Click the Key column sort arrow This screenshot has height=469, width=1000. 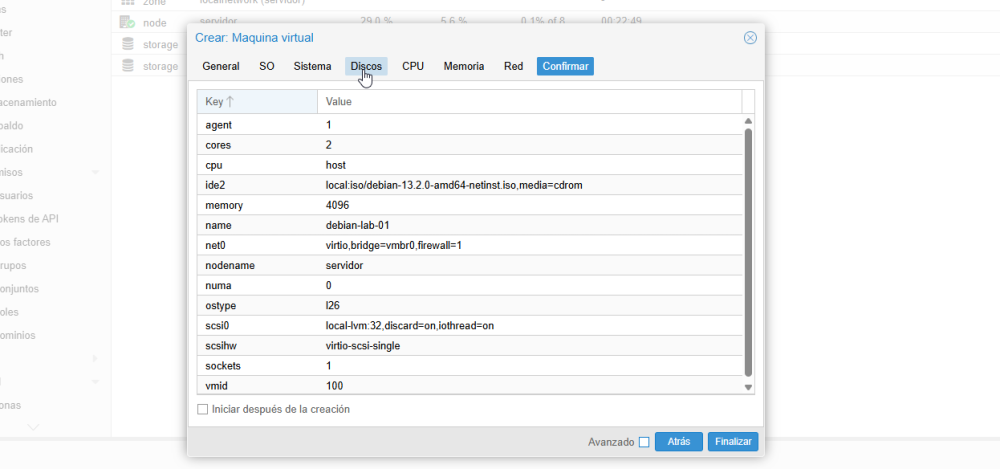(x=230, y=101)
